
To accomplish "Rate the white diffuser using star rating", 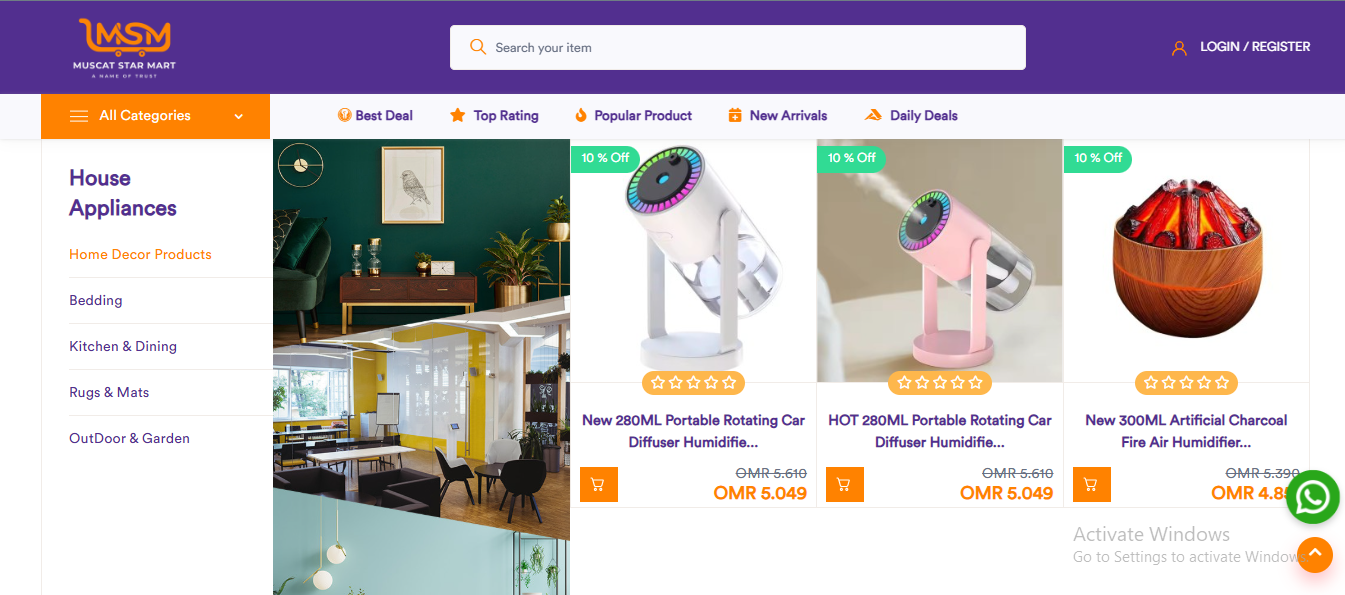I will tap(693, 382).
